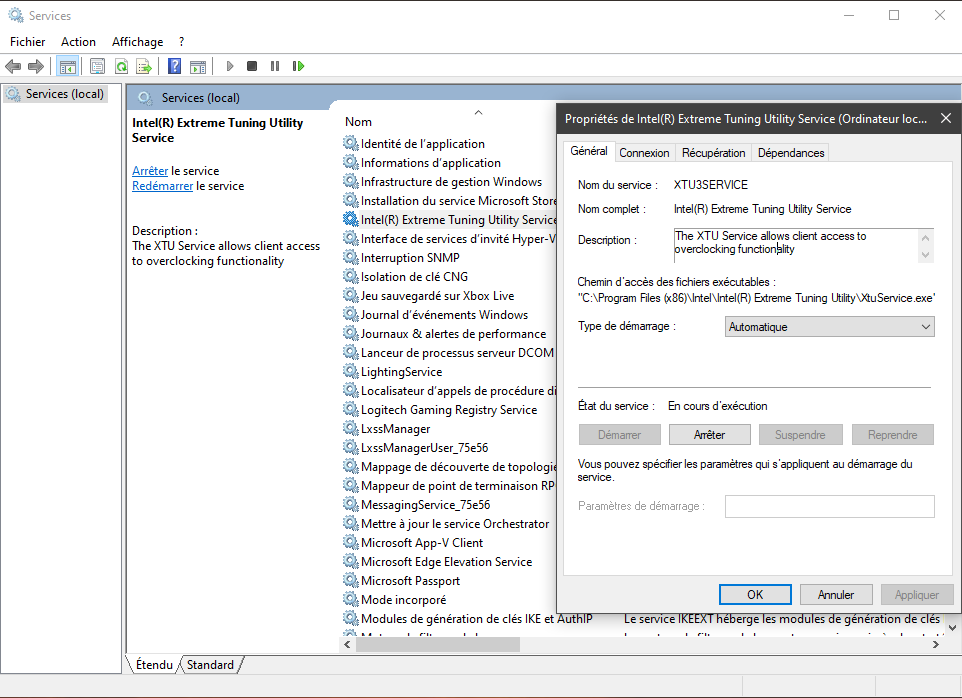
Task: Click the Restart Service toolbar icon
Action: point(299,66)
